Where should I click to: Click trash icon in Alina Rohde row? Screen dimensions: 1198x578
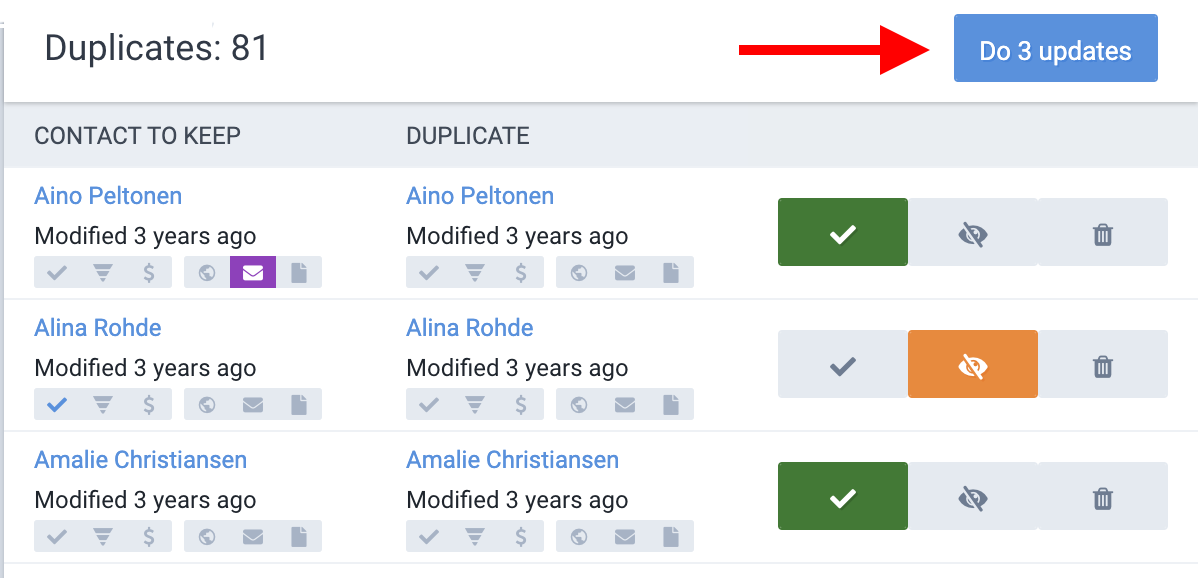tap(1102, 364)
